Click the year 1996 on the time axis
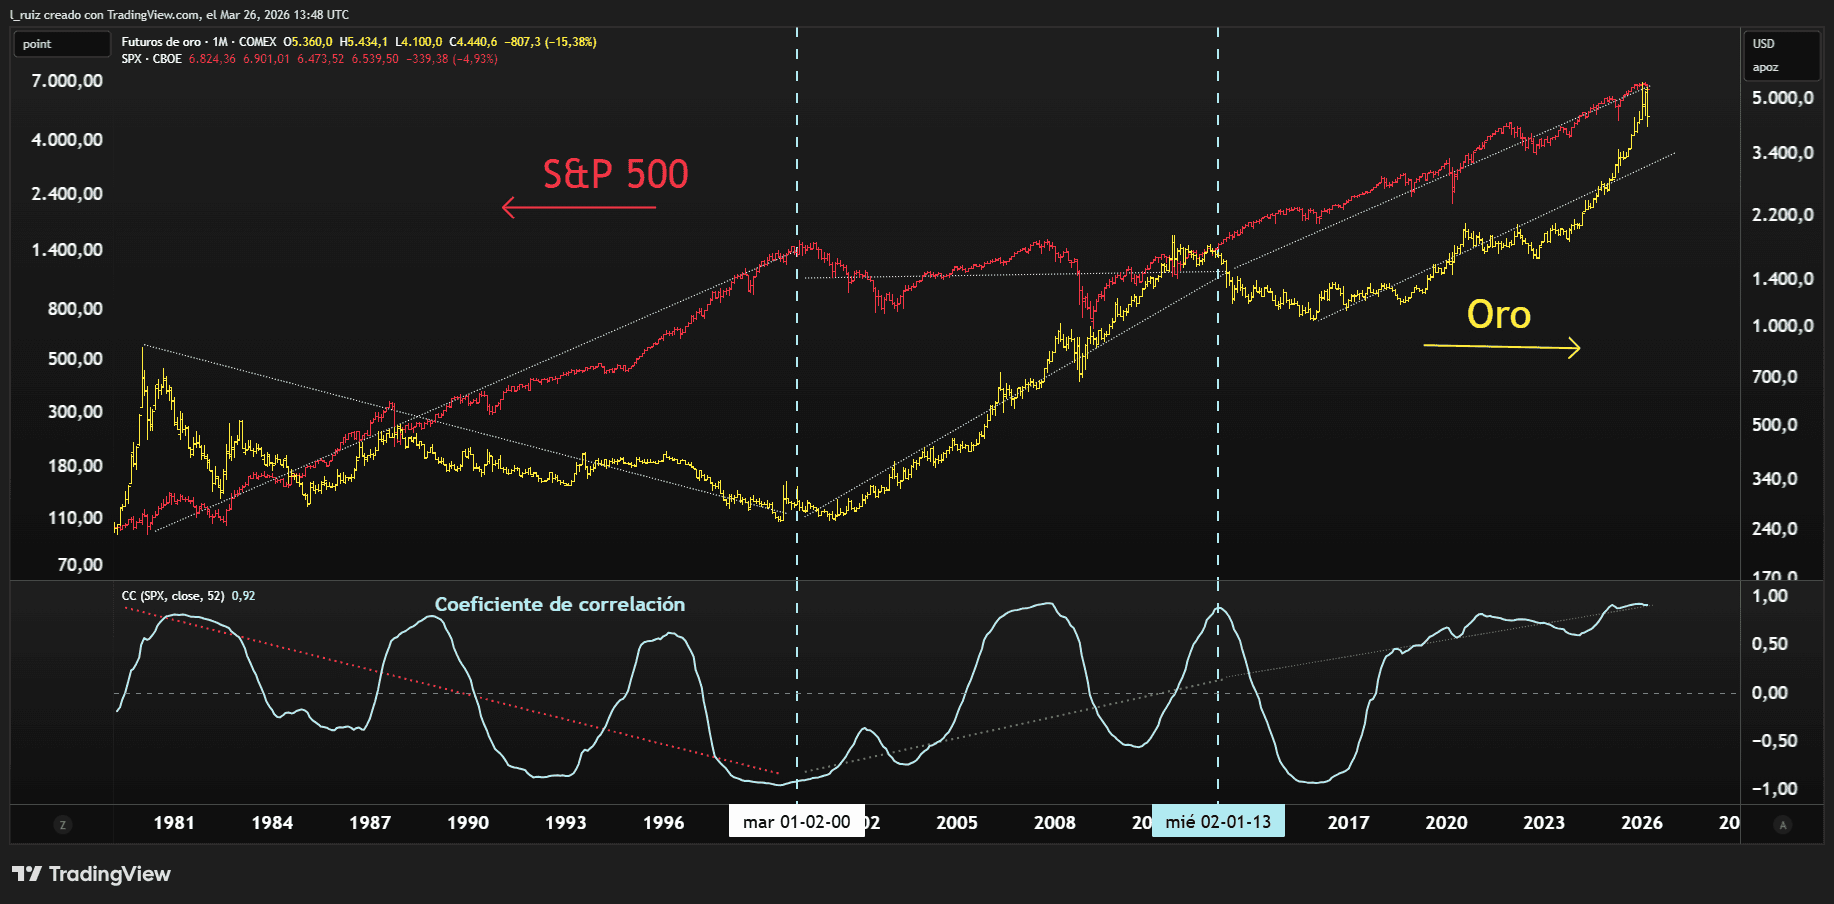Screen dimensions: 1834x904 (x=664, y=823)
